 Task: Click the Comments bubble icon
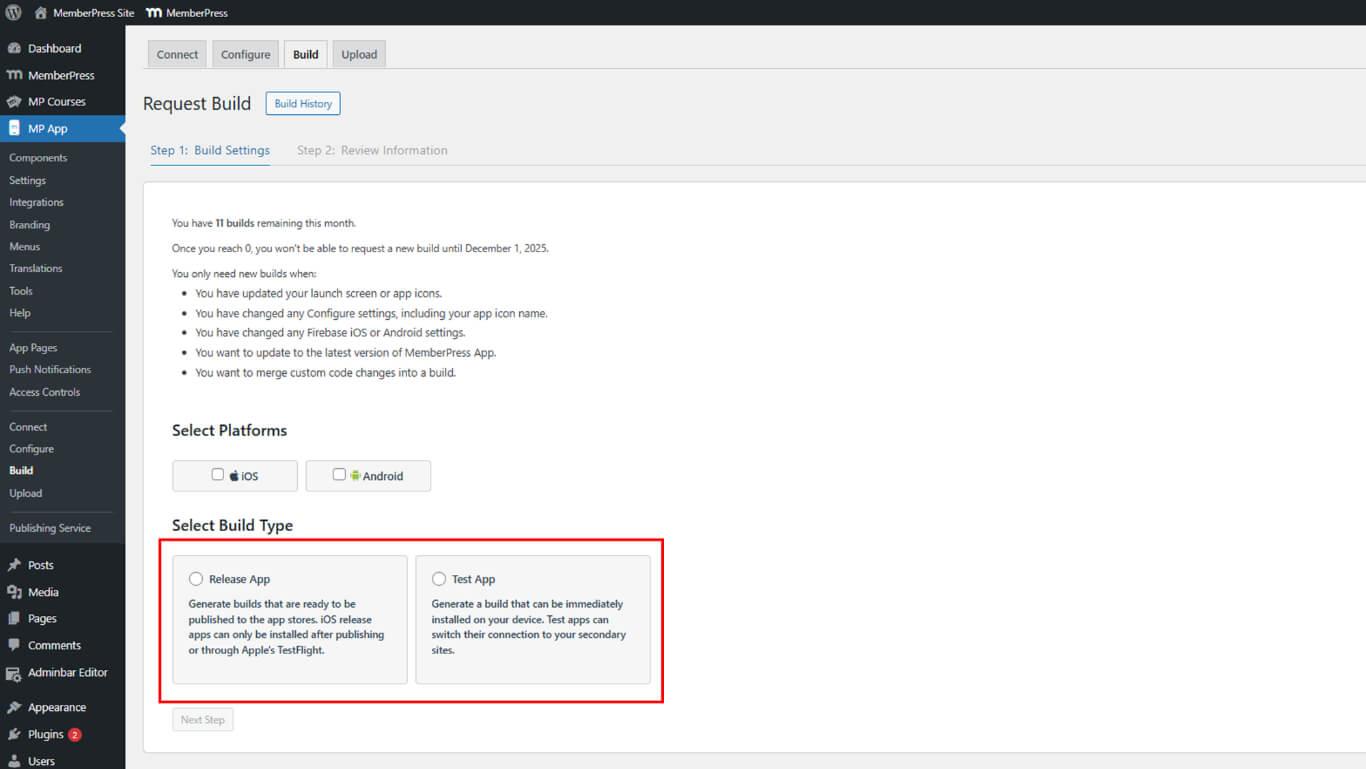(x=14, y=646)
